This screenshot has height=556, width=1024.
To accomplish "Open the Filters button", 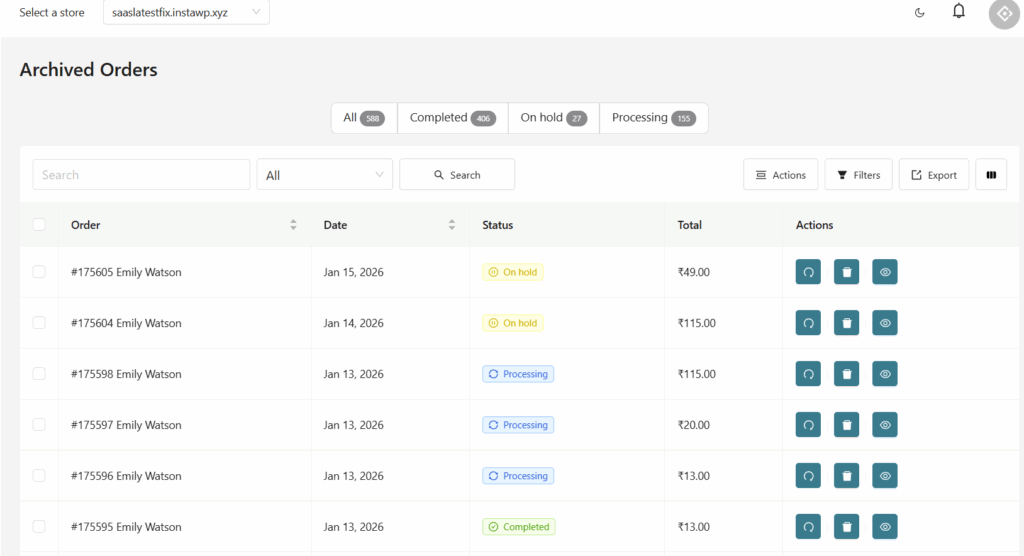I will (x=858, y=175).
